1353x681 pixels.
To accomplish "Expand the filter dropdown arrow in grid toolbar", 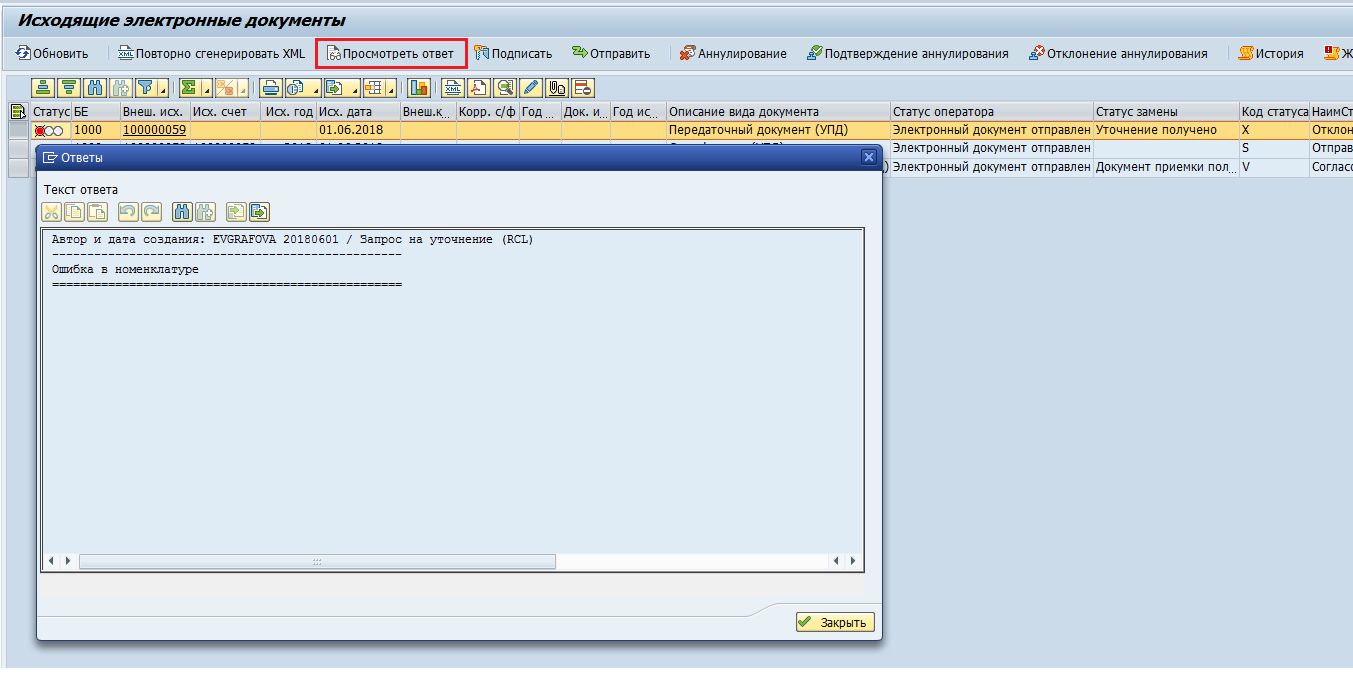I will click(x=163, y=88).
